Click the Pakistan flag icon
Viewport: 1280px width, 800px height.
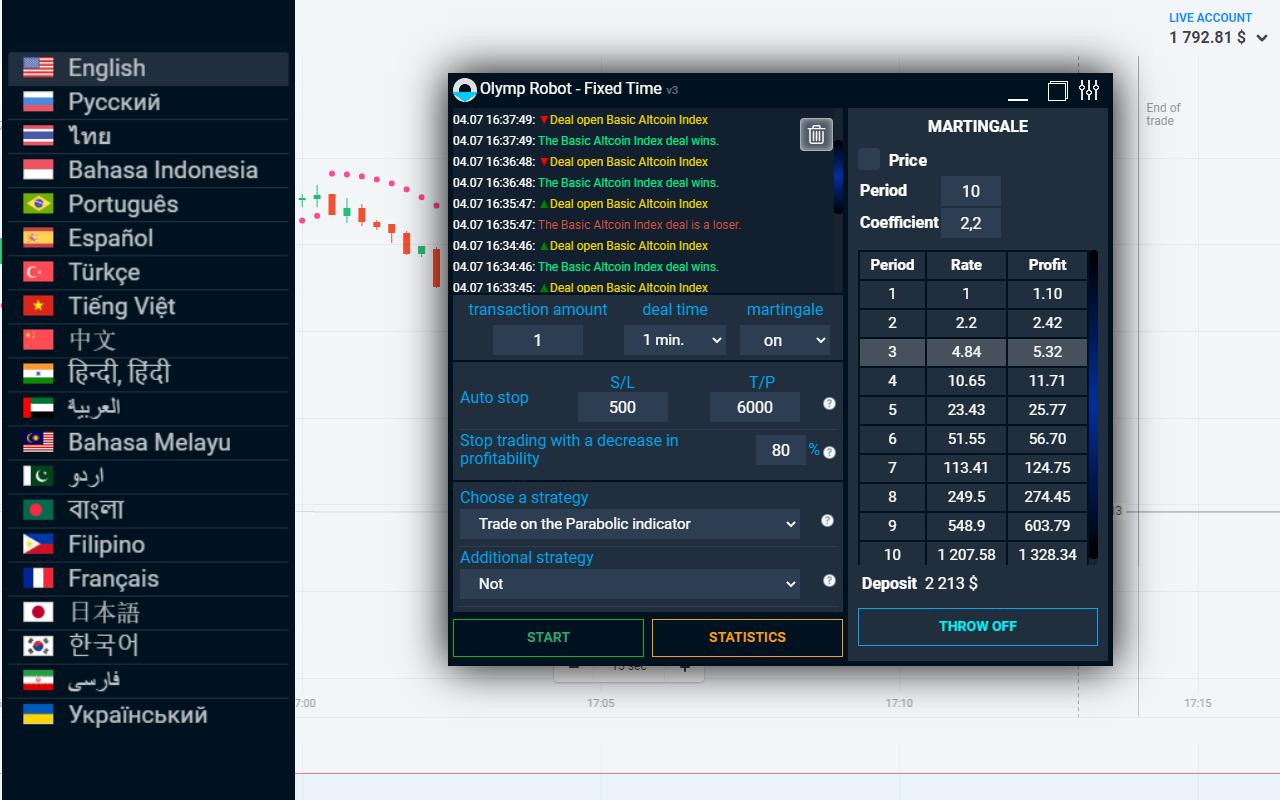(38, 476)
